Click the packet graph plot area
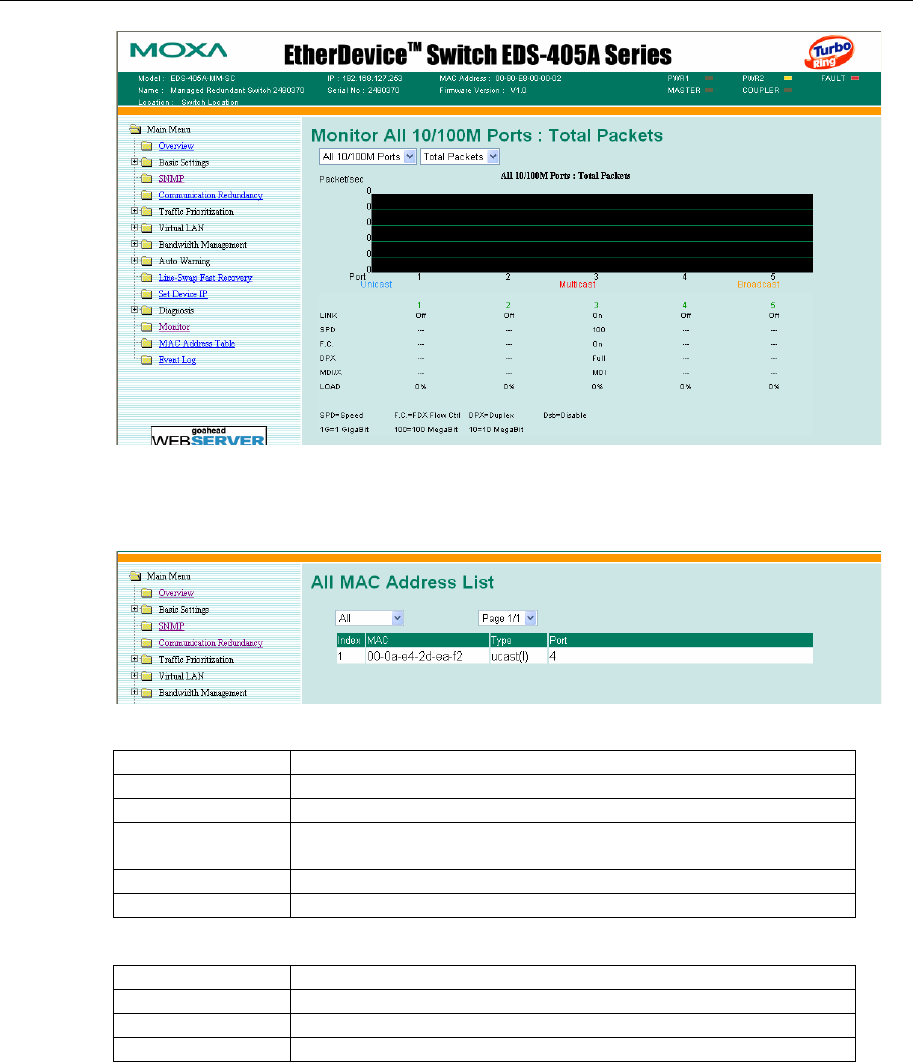This screenshot has width=913, height=1062. point(592,234)
